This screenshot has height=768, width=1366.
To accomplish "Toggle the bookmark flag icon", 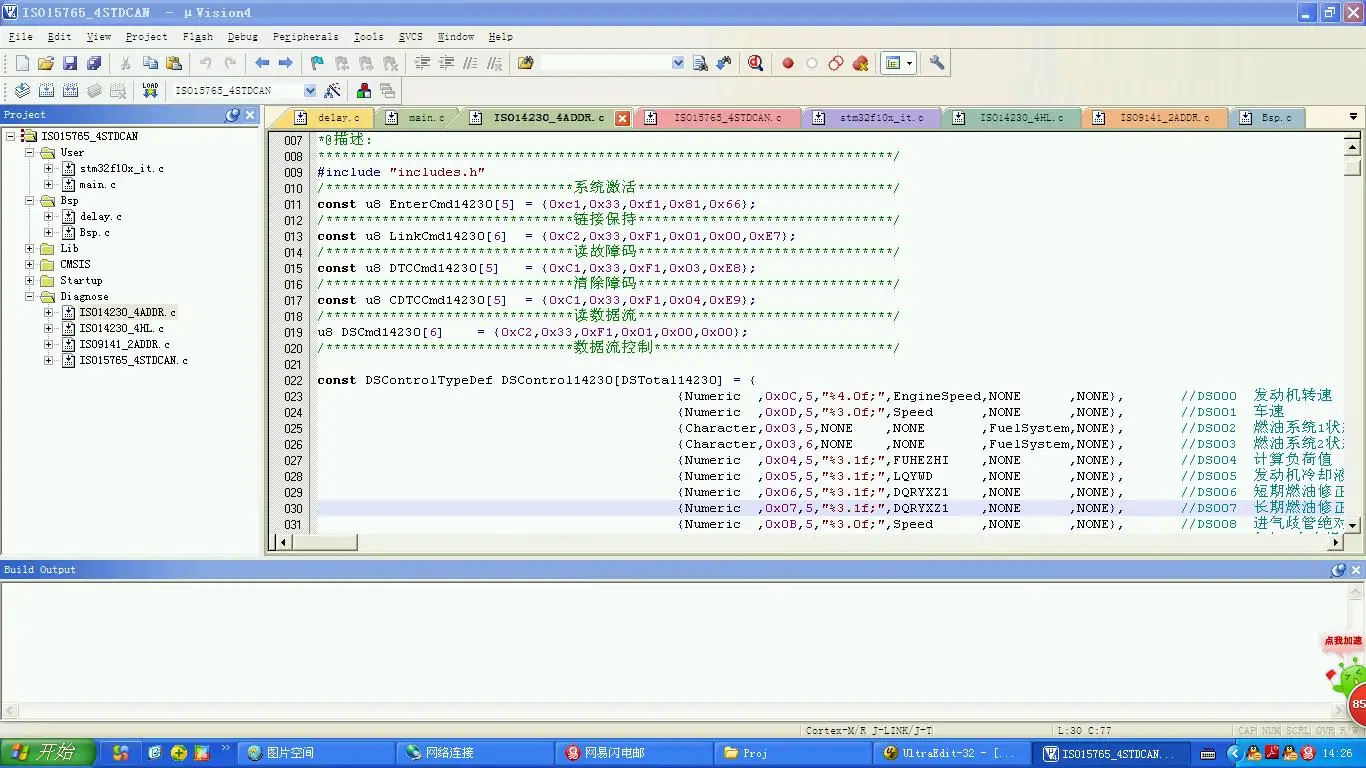I will pyautogui.click(x=317, y=63).
